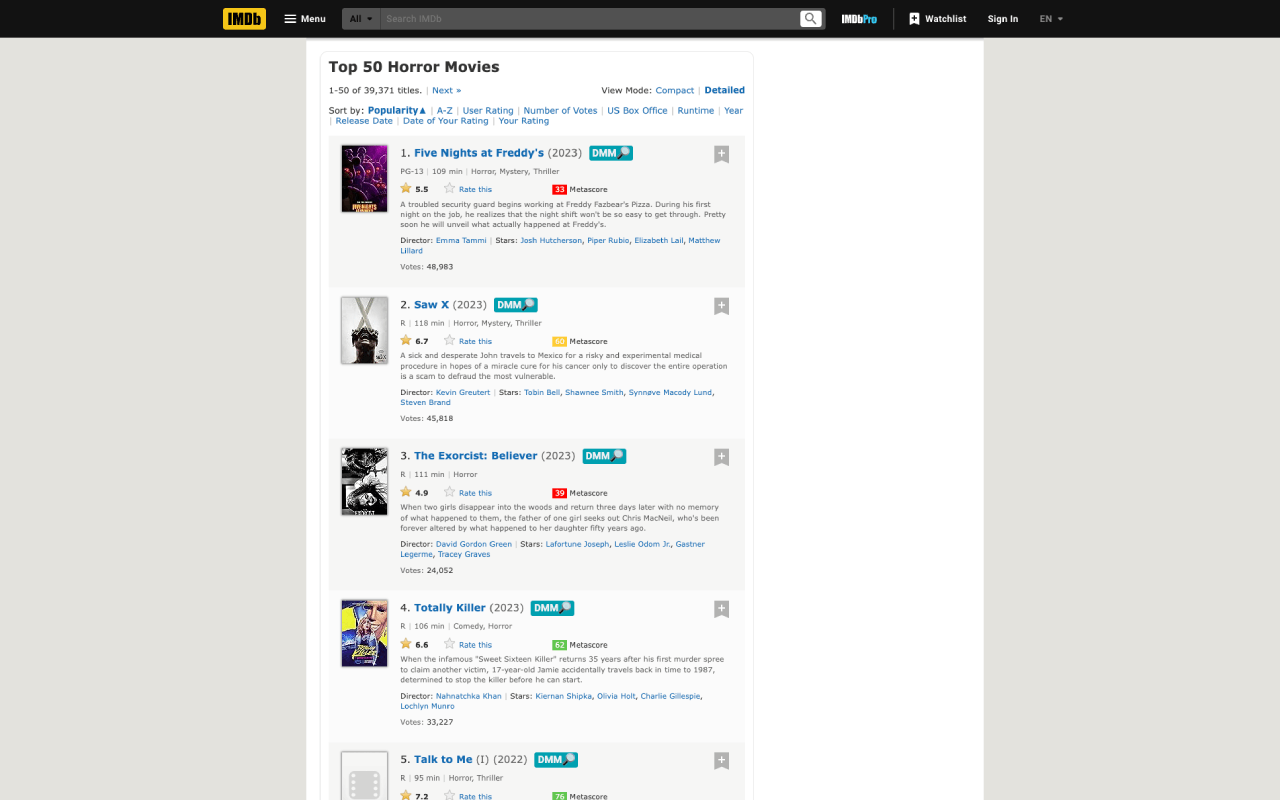
Task: Click DMM badge next to Totally Killer
Action: 553,608
